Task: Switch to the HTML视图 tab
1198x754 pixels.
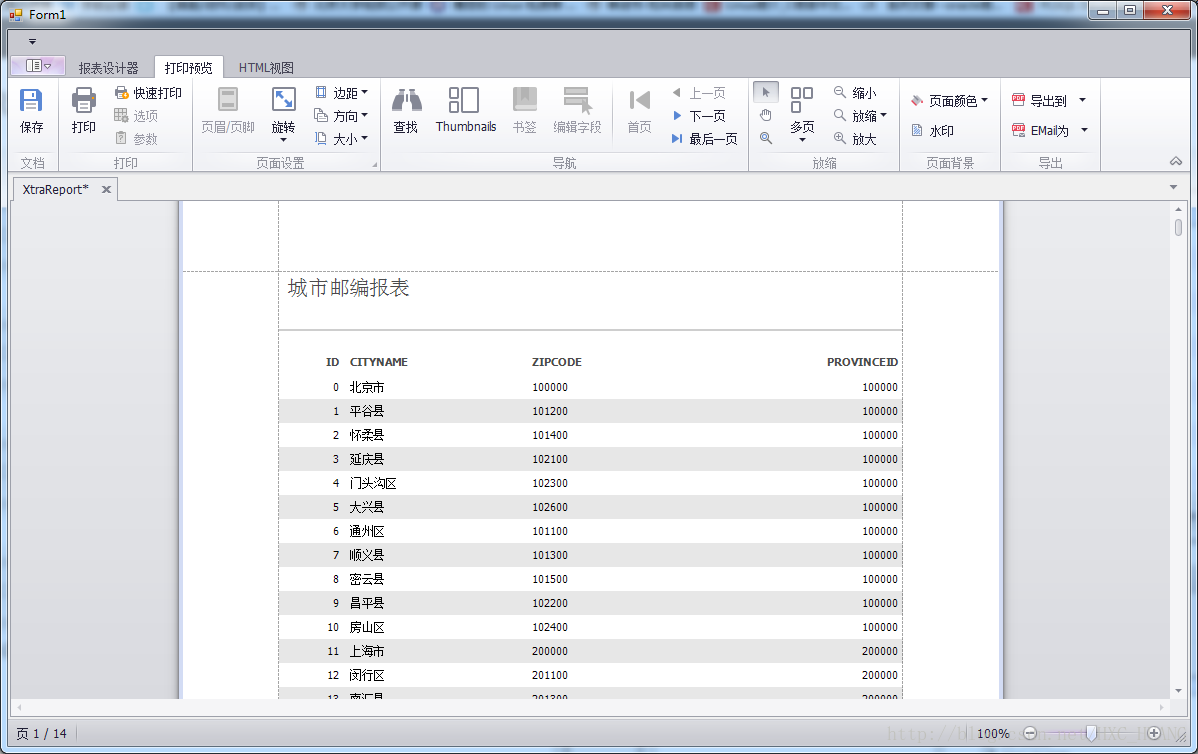Action: pos(266,68)
